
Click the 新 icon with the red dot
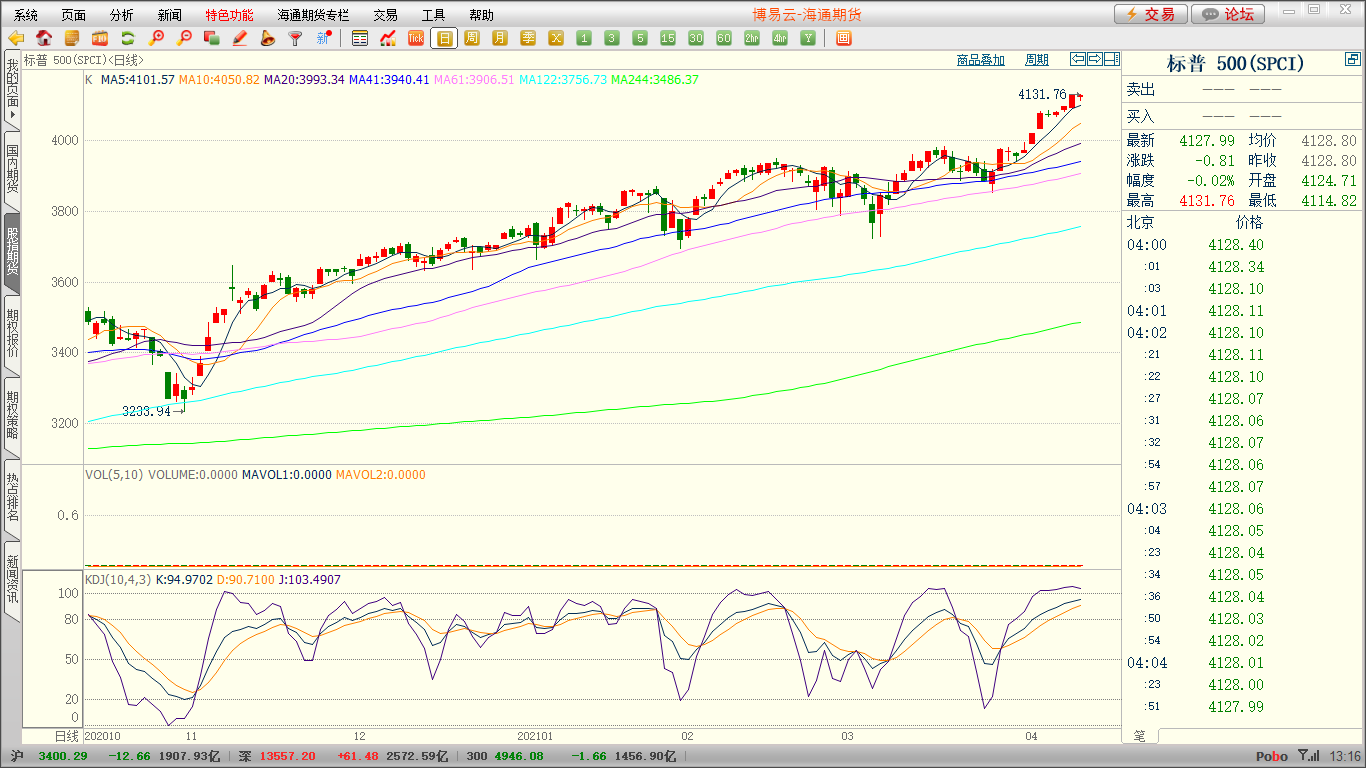coord(323,38)
